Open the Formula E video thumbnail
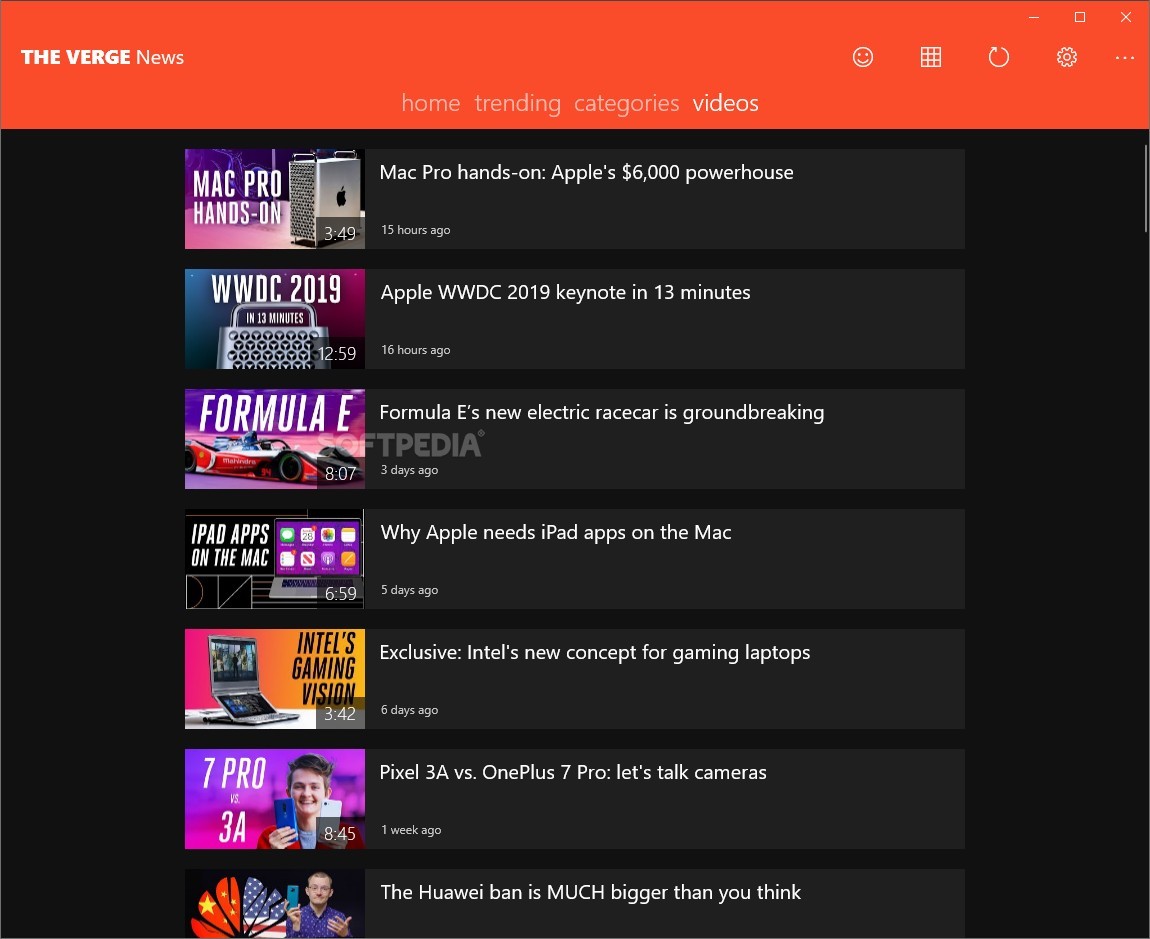Viewport: 1150px width, 939px height. click(274, 439)
